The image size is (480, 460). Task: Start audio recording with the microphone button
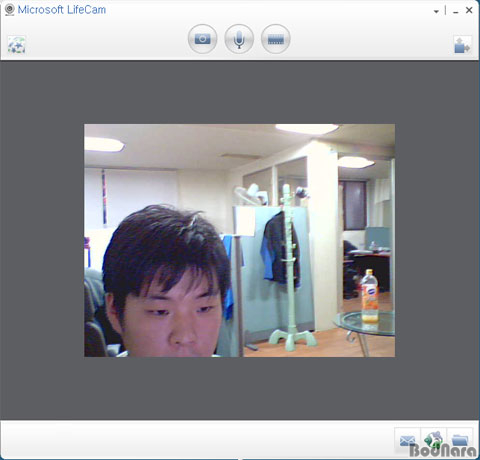[x=239, y=39]
